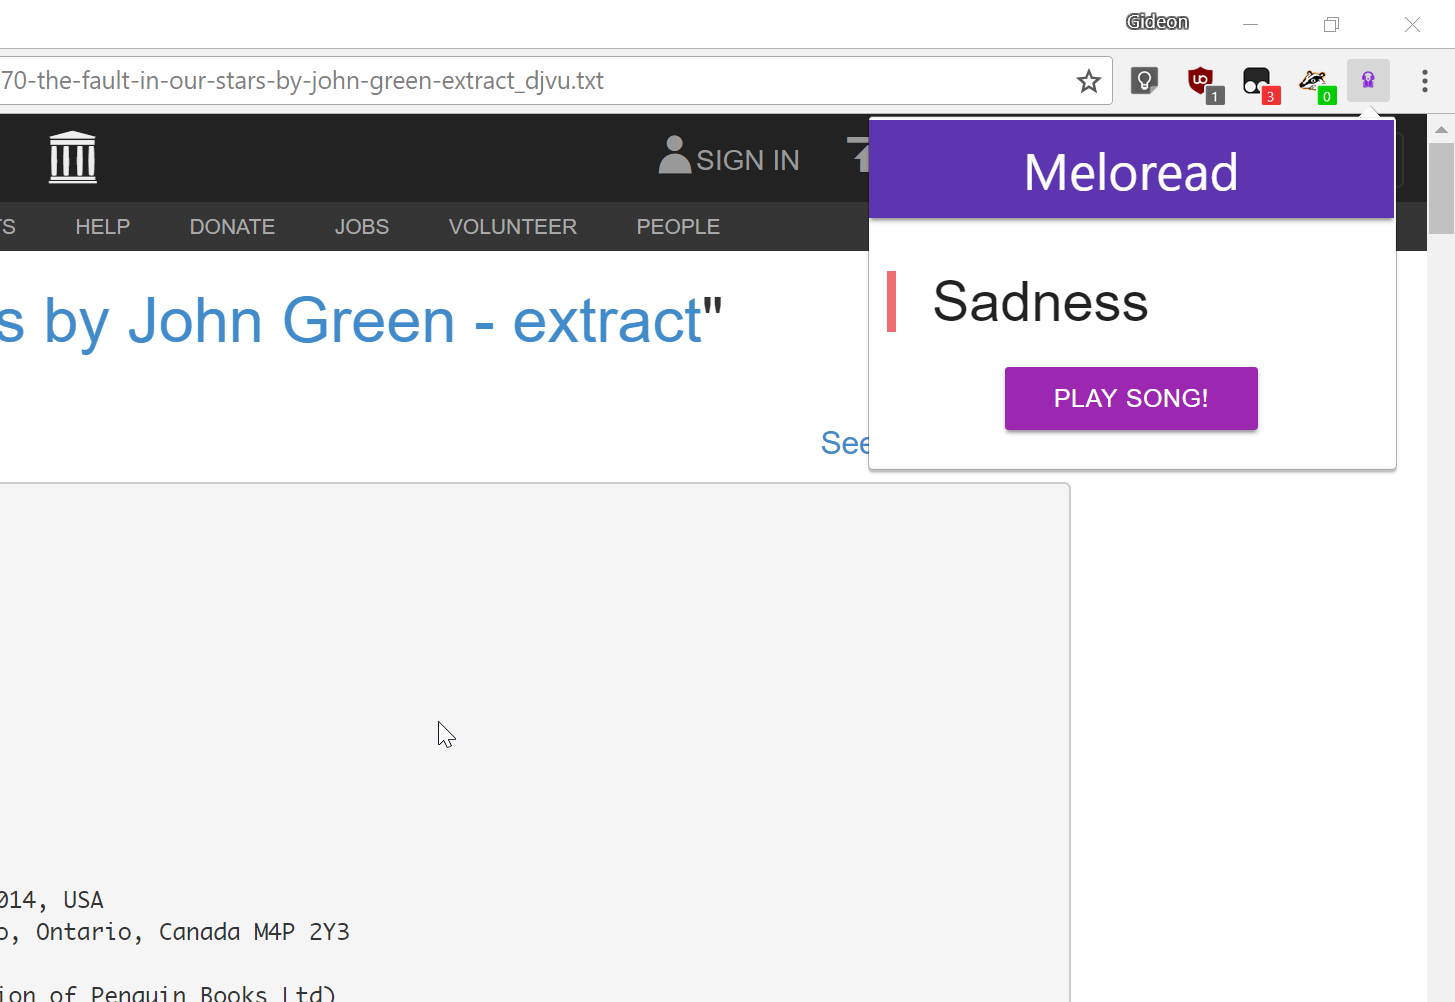Bookmark this page with the star icon
The image size is (1455, 1002).
[x=1089, y=81]
